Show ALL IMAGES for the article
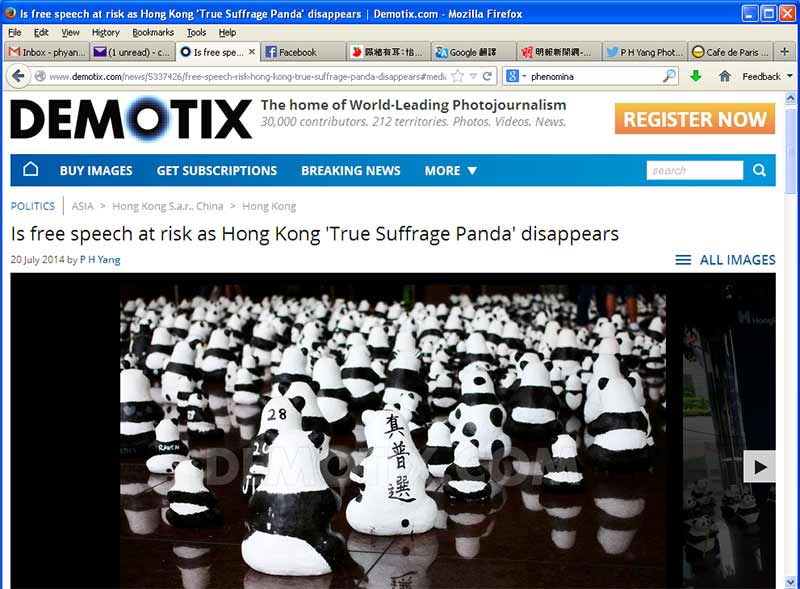 tap(725, 260)
